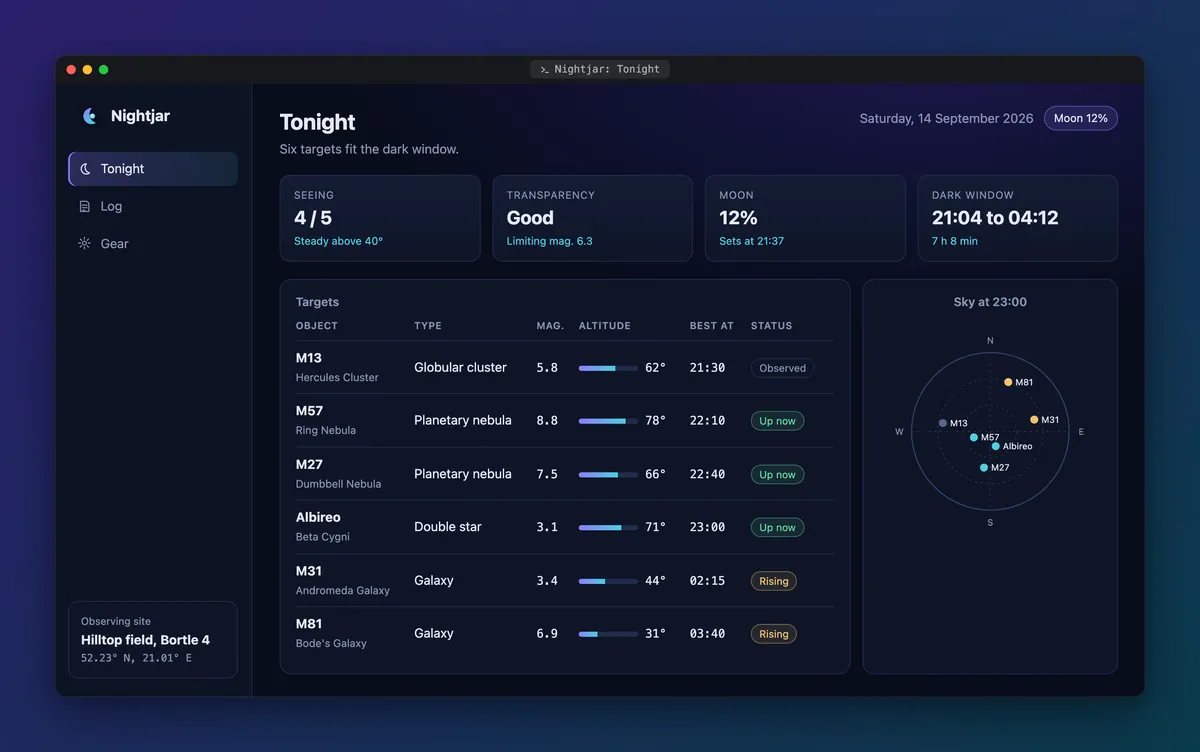
Task: Click the Rising status for M31
Action: 773,581
